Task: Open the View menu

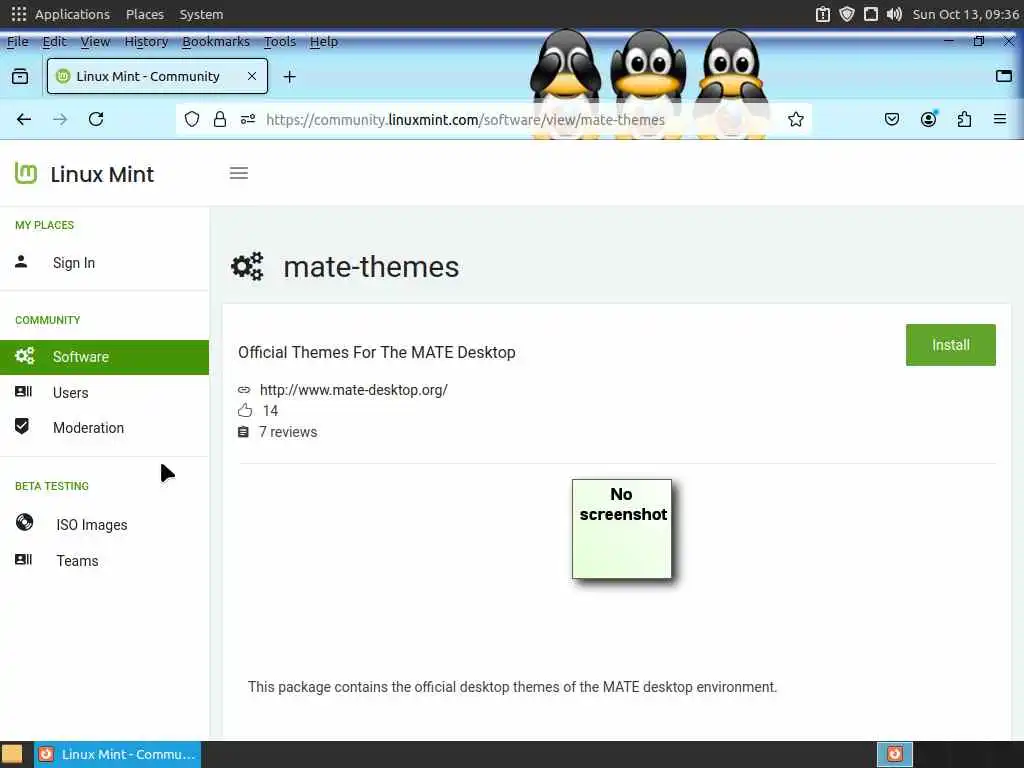Action: 95,41
